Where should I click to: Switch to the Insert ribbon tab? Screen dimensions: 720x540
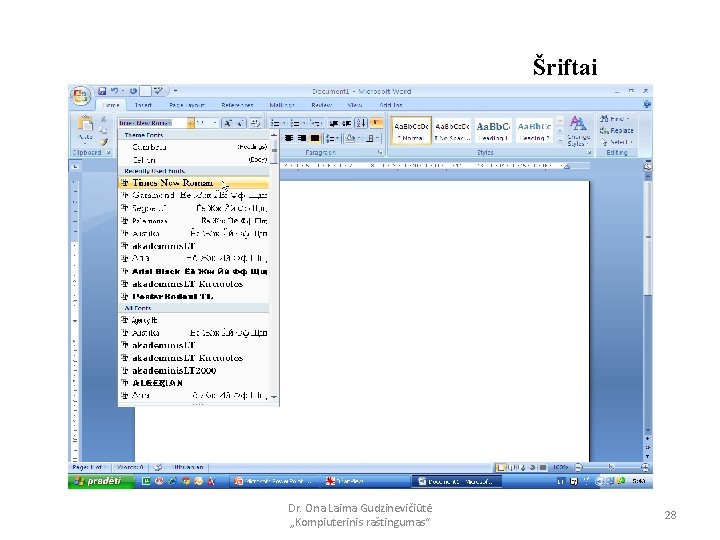click(x=143, y=105)
